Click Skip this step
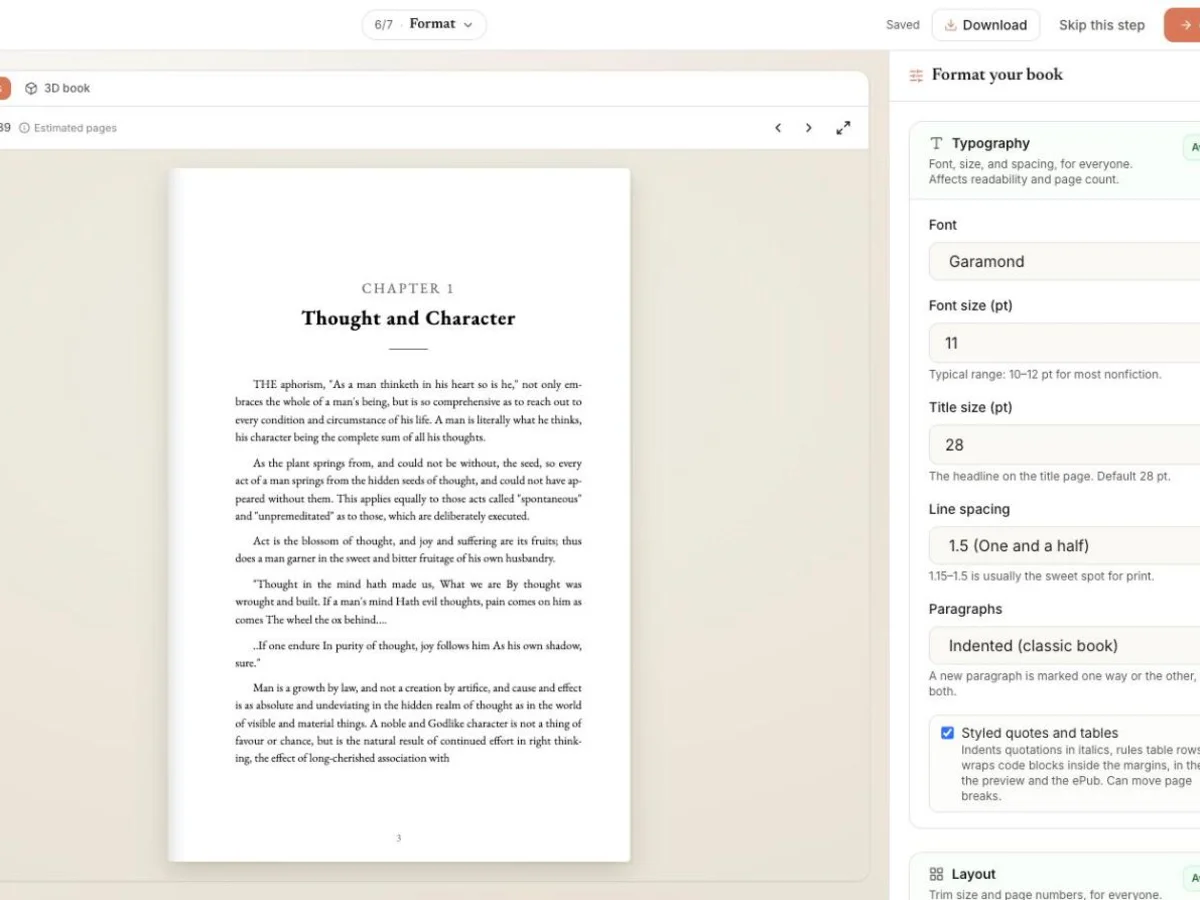 (1101, 25)
